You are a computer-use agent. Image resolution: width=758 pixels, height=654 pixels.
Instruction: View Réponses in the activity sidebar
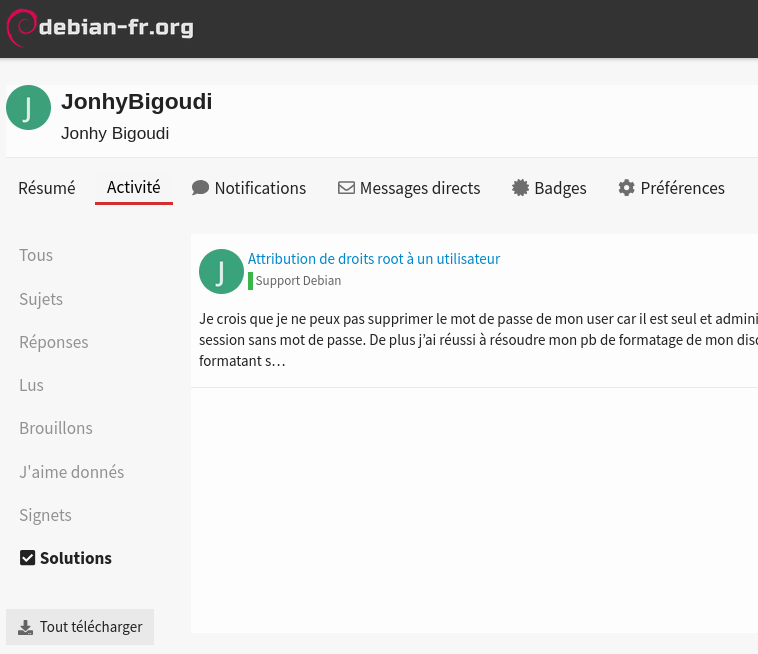(x=54, y=342)
